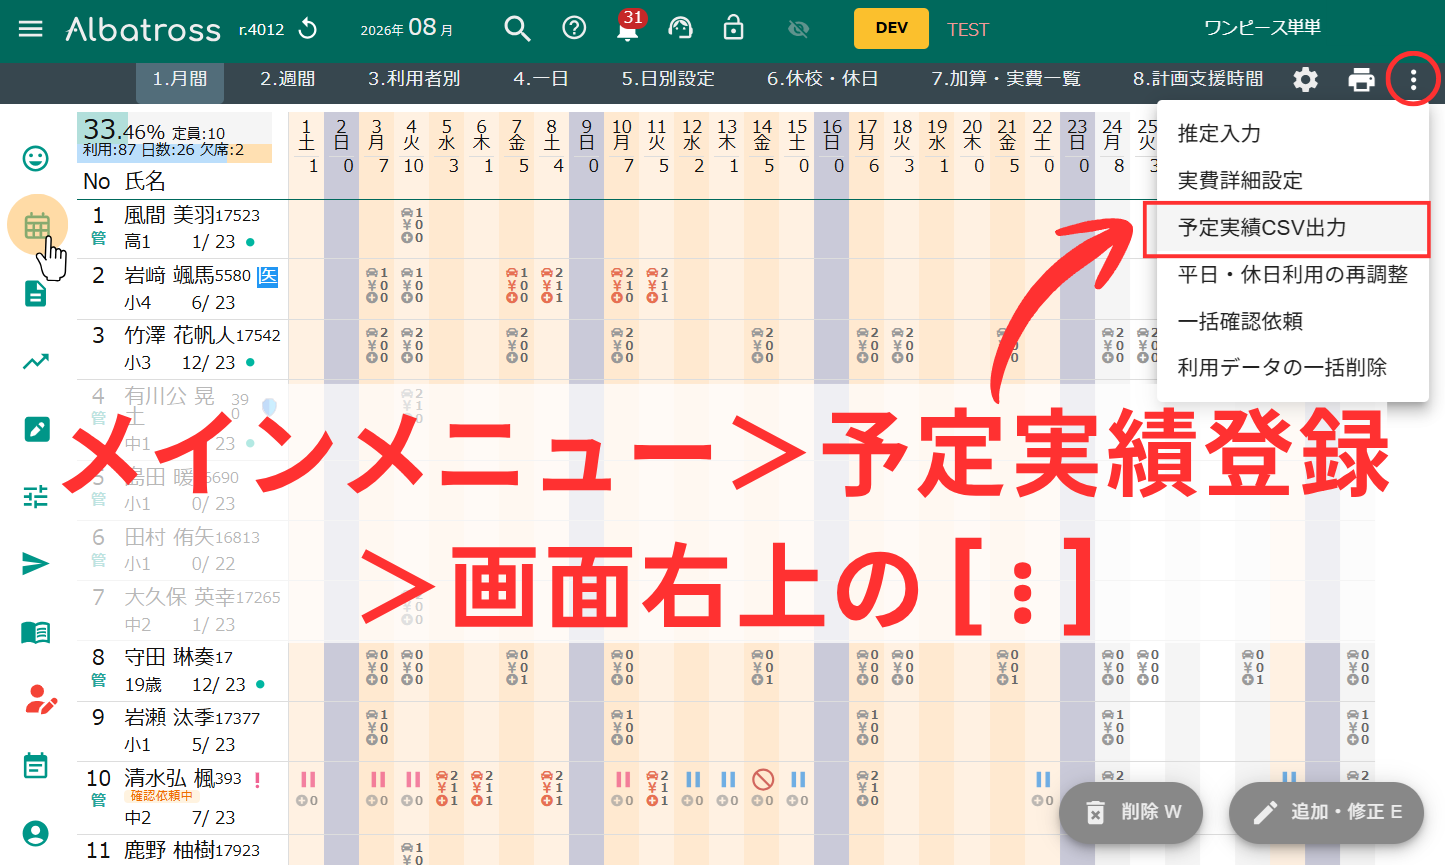The image size is (1445, 865).
Task: Click the TEST label in header
Action: click(x=967, y=30)
